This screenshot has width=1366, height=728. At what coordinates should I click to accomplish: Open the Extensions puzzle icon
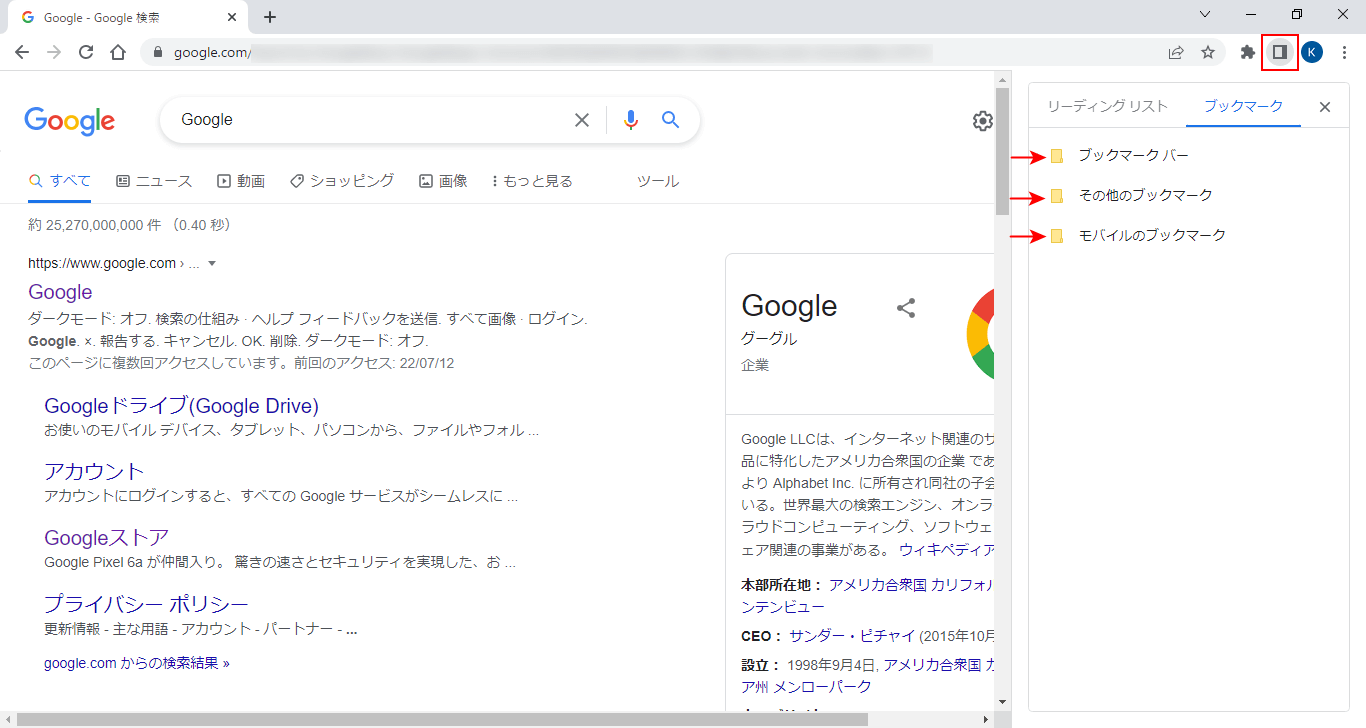tap(1247, 52)
